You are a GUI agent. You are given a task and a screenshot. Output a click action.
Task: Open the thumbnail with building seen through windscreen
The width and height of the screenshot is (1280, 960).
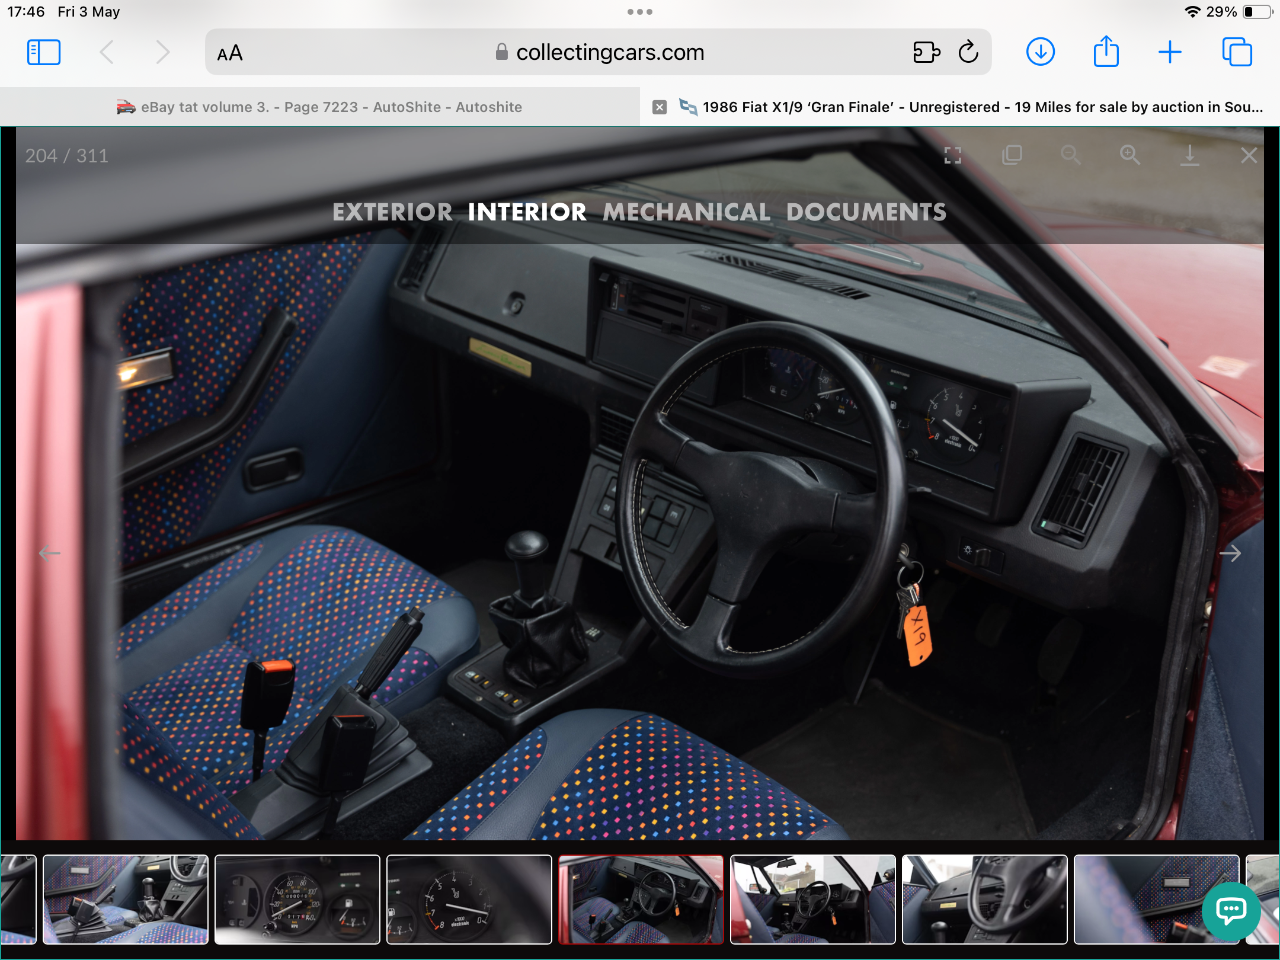(813, 899)
